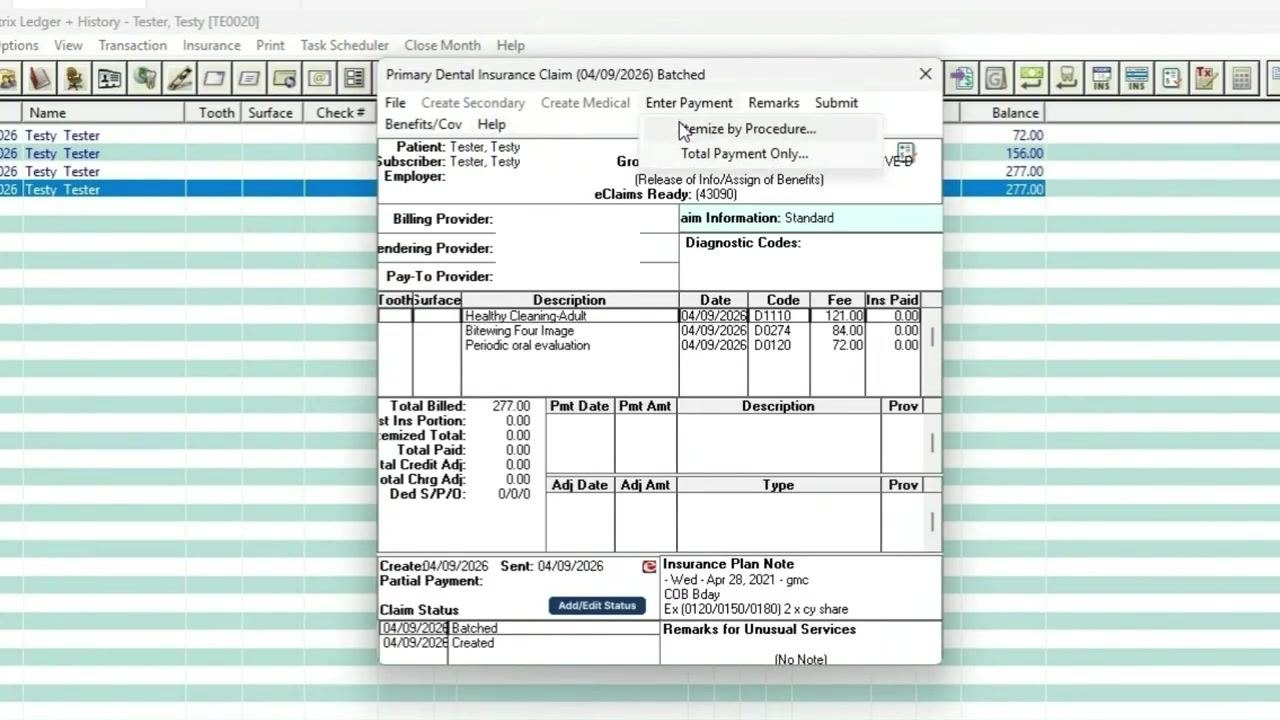Select the Healthy Cleaning-Adult procedure row

(x=649, y=316)
